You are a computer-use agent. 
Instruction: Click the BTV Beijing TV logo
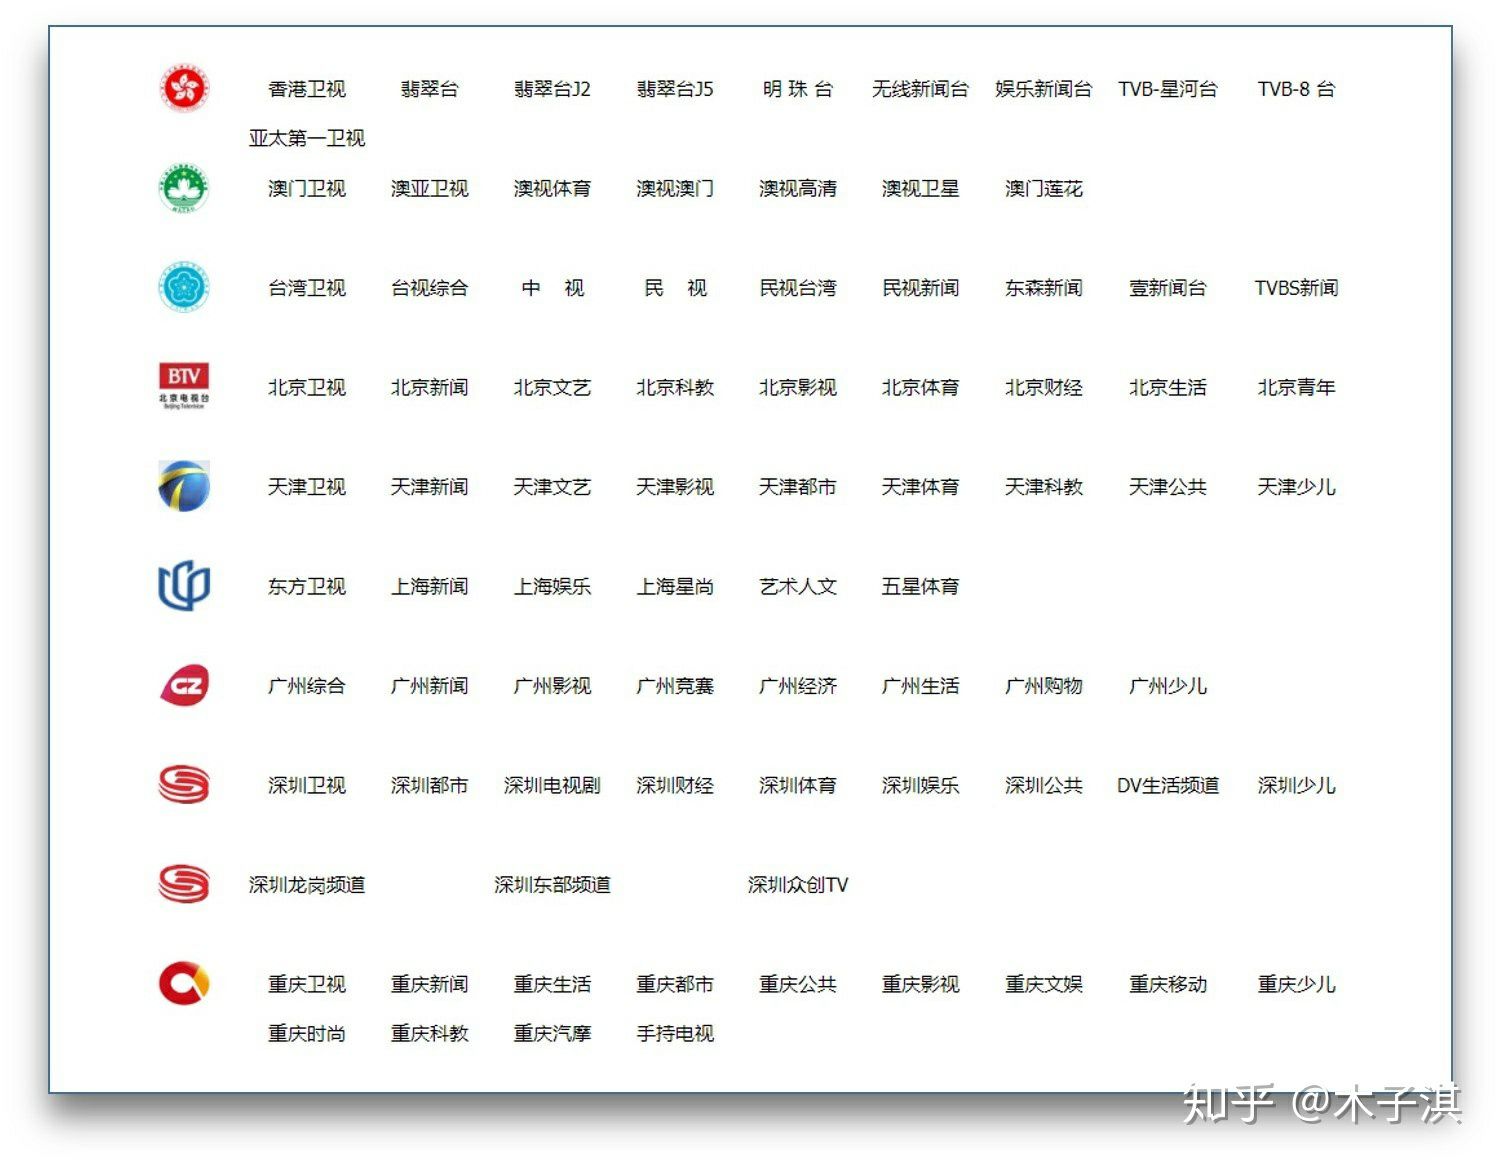(184, 387)
